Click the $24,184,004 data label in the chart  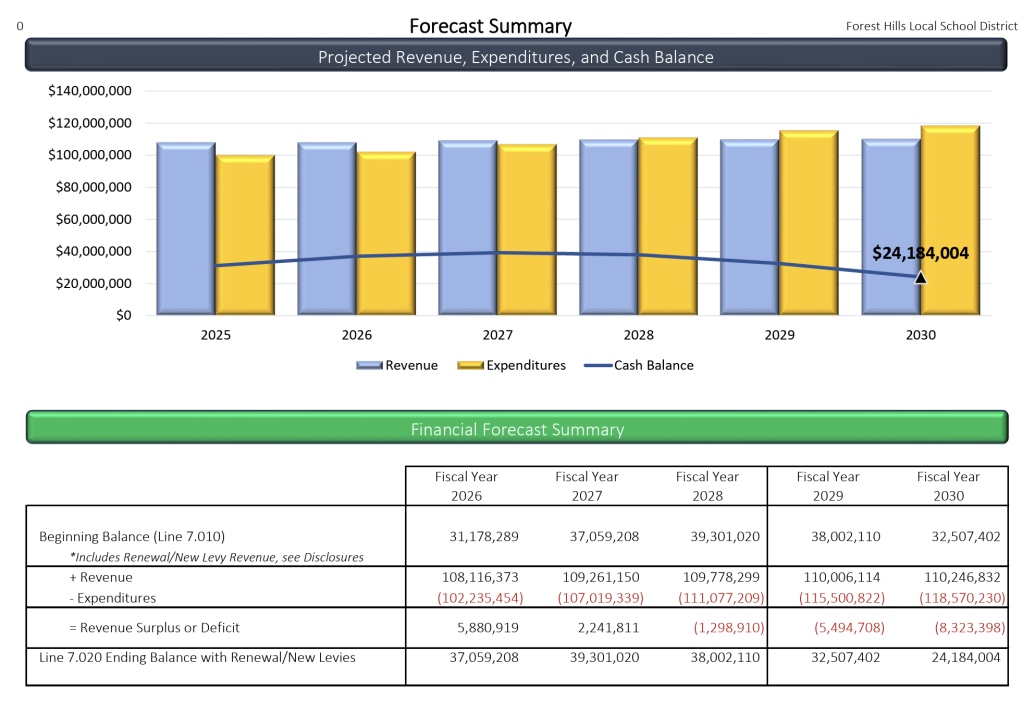click(920, 253)
